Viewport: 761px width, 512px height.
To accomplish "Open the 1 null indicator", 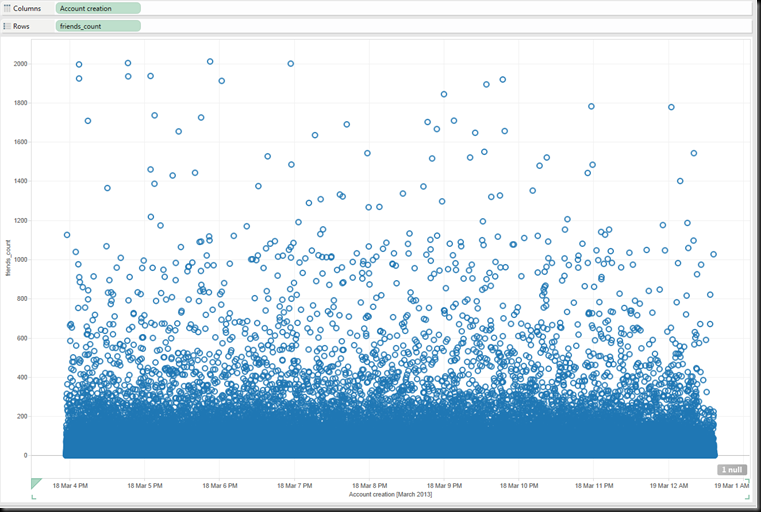I will click(x=732, y=470).
